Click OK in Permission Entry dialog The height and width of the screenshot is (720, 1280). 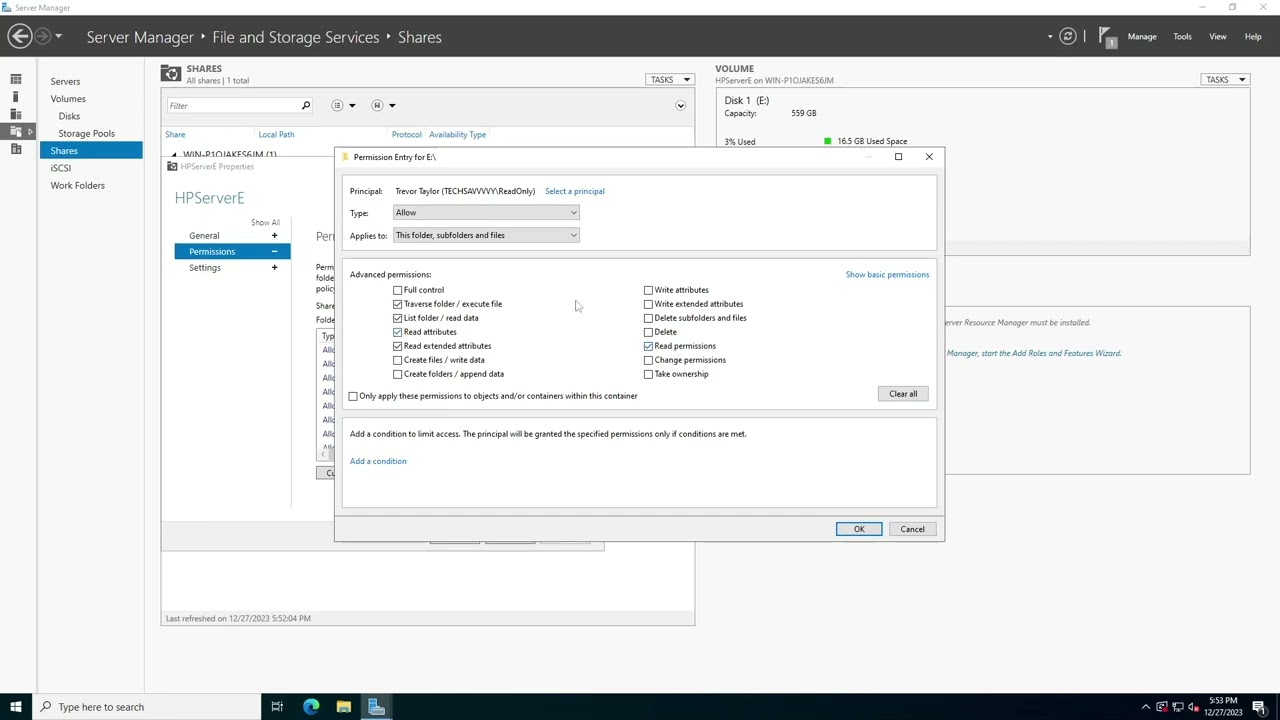click(859, 529)
